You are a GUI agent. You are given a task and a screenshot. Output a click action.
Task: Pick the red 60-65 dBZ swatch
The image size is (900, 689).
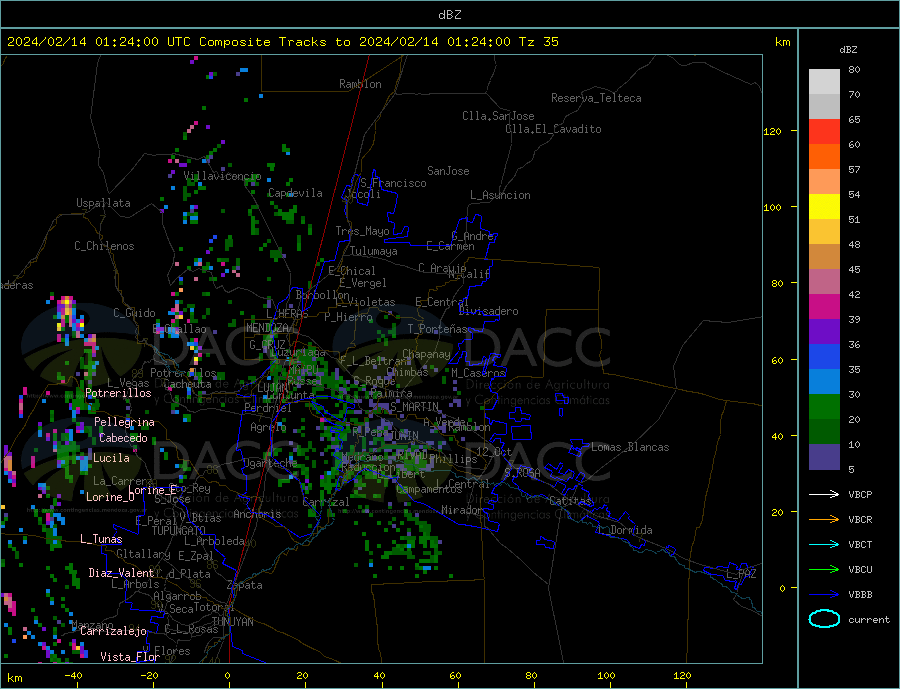coord(824,131)
